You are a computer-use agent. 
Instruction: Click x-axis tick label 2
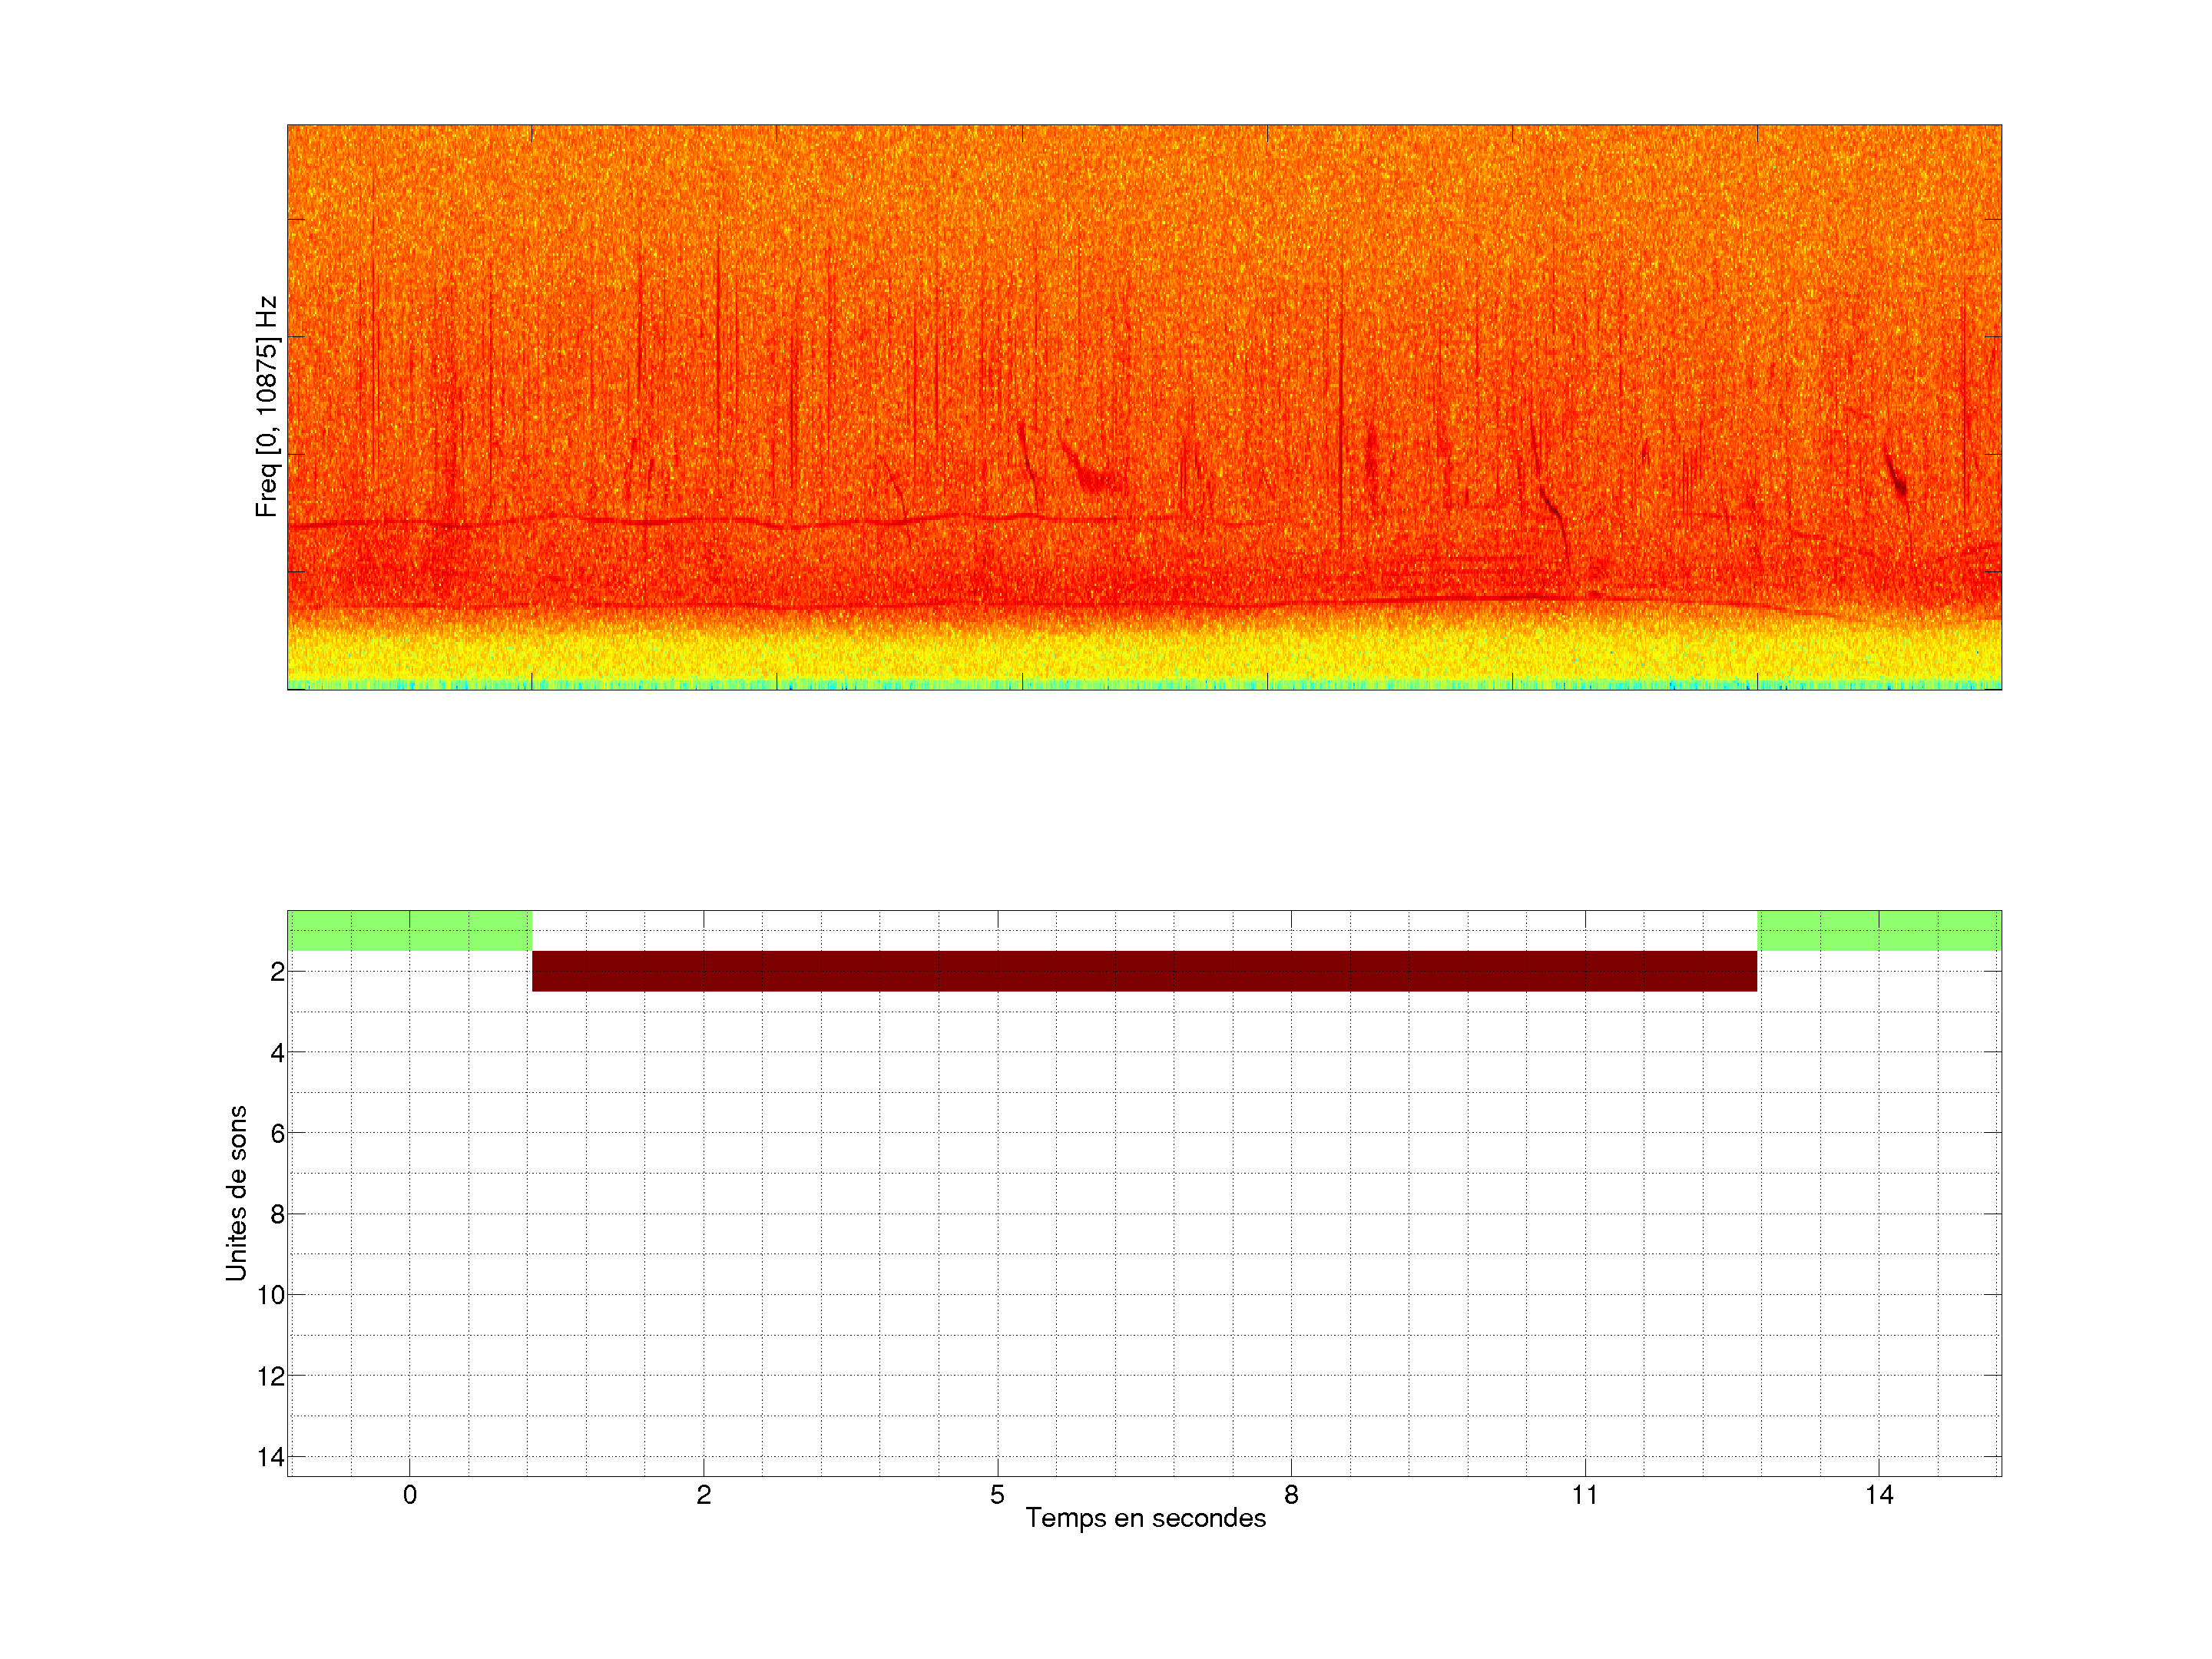(703, 1495)
